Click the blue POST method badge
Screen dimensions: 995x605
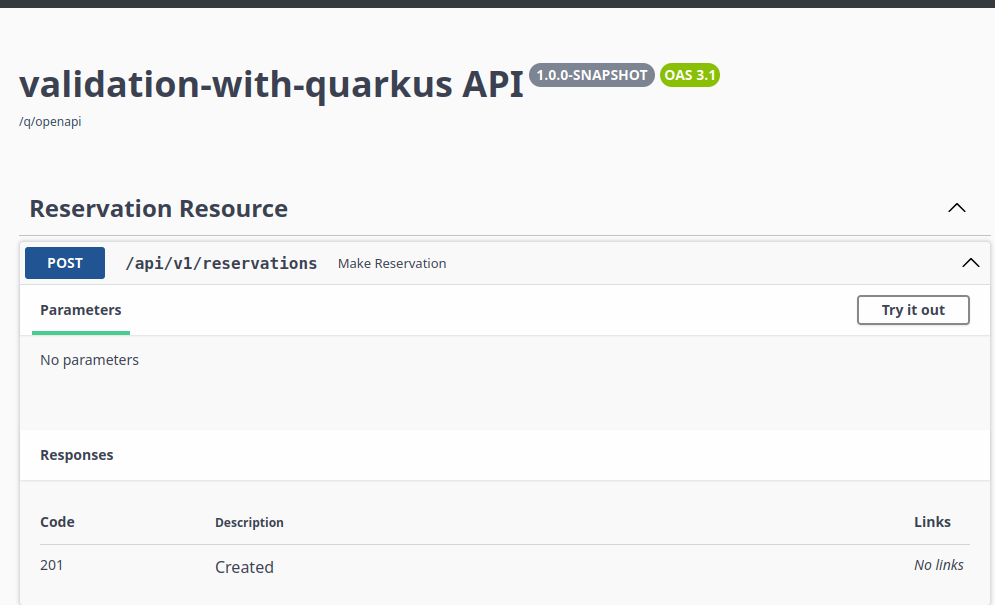pos(65,263)
